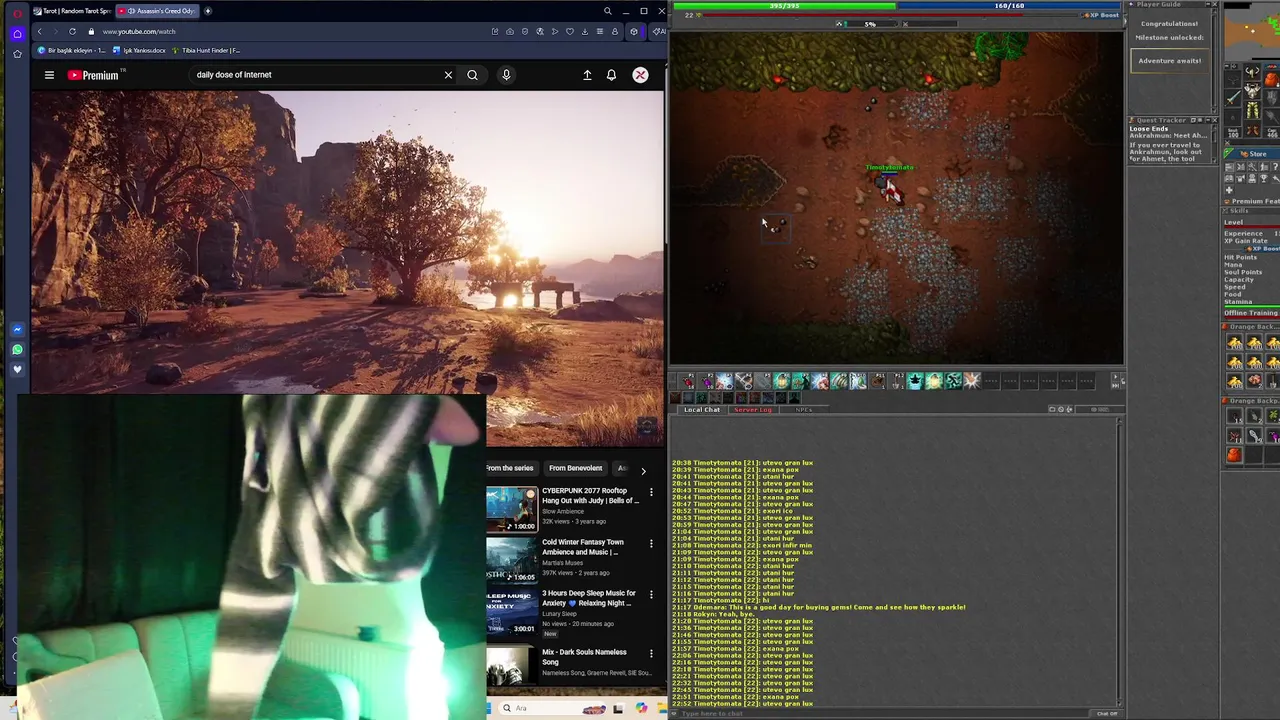The image size is (1280, 720).
Task: Open Işık Yankısı.docx bookmark
Action: tap(139, 50)
